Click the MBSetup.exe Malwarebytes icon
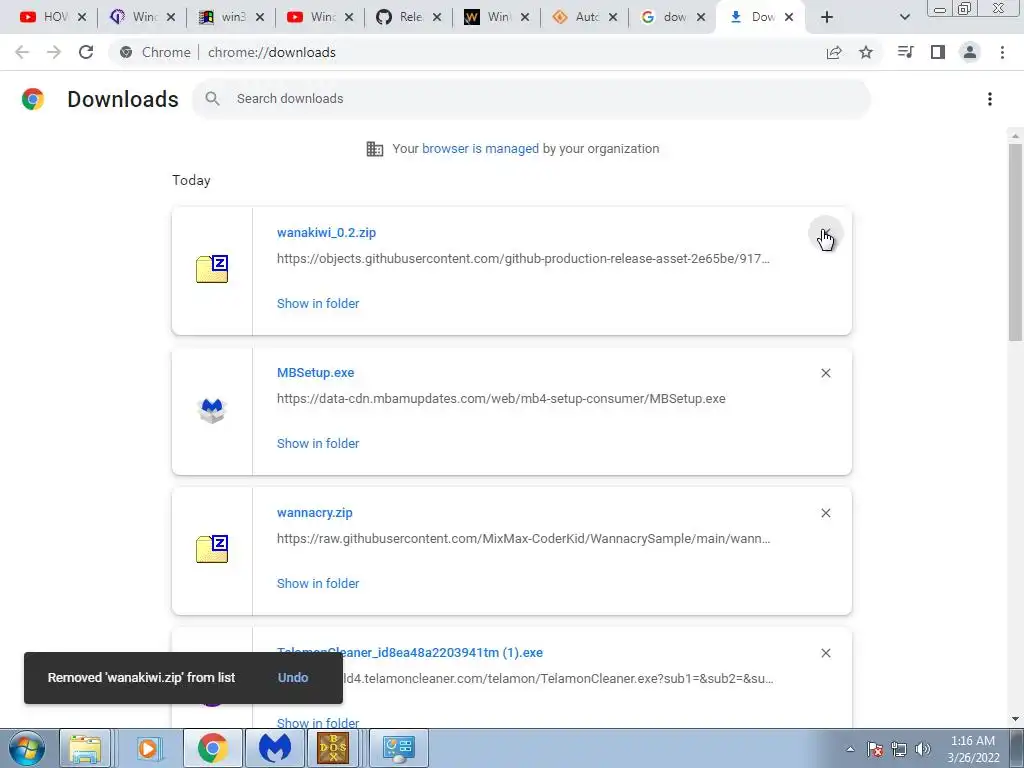Screen dimensions: 1024x768 pos(212,410)
